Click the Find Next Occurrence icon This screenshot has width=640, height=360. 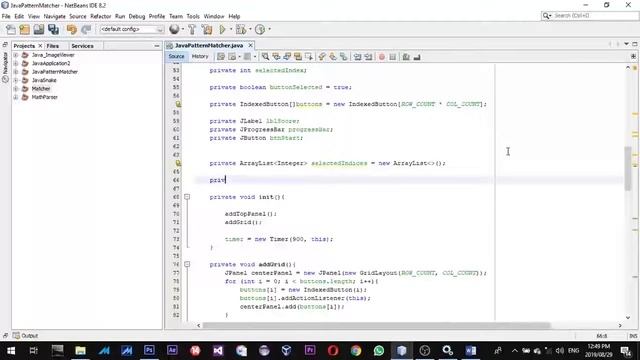(287, 57)
